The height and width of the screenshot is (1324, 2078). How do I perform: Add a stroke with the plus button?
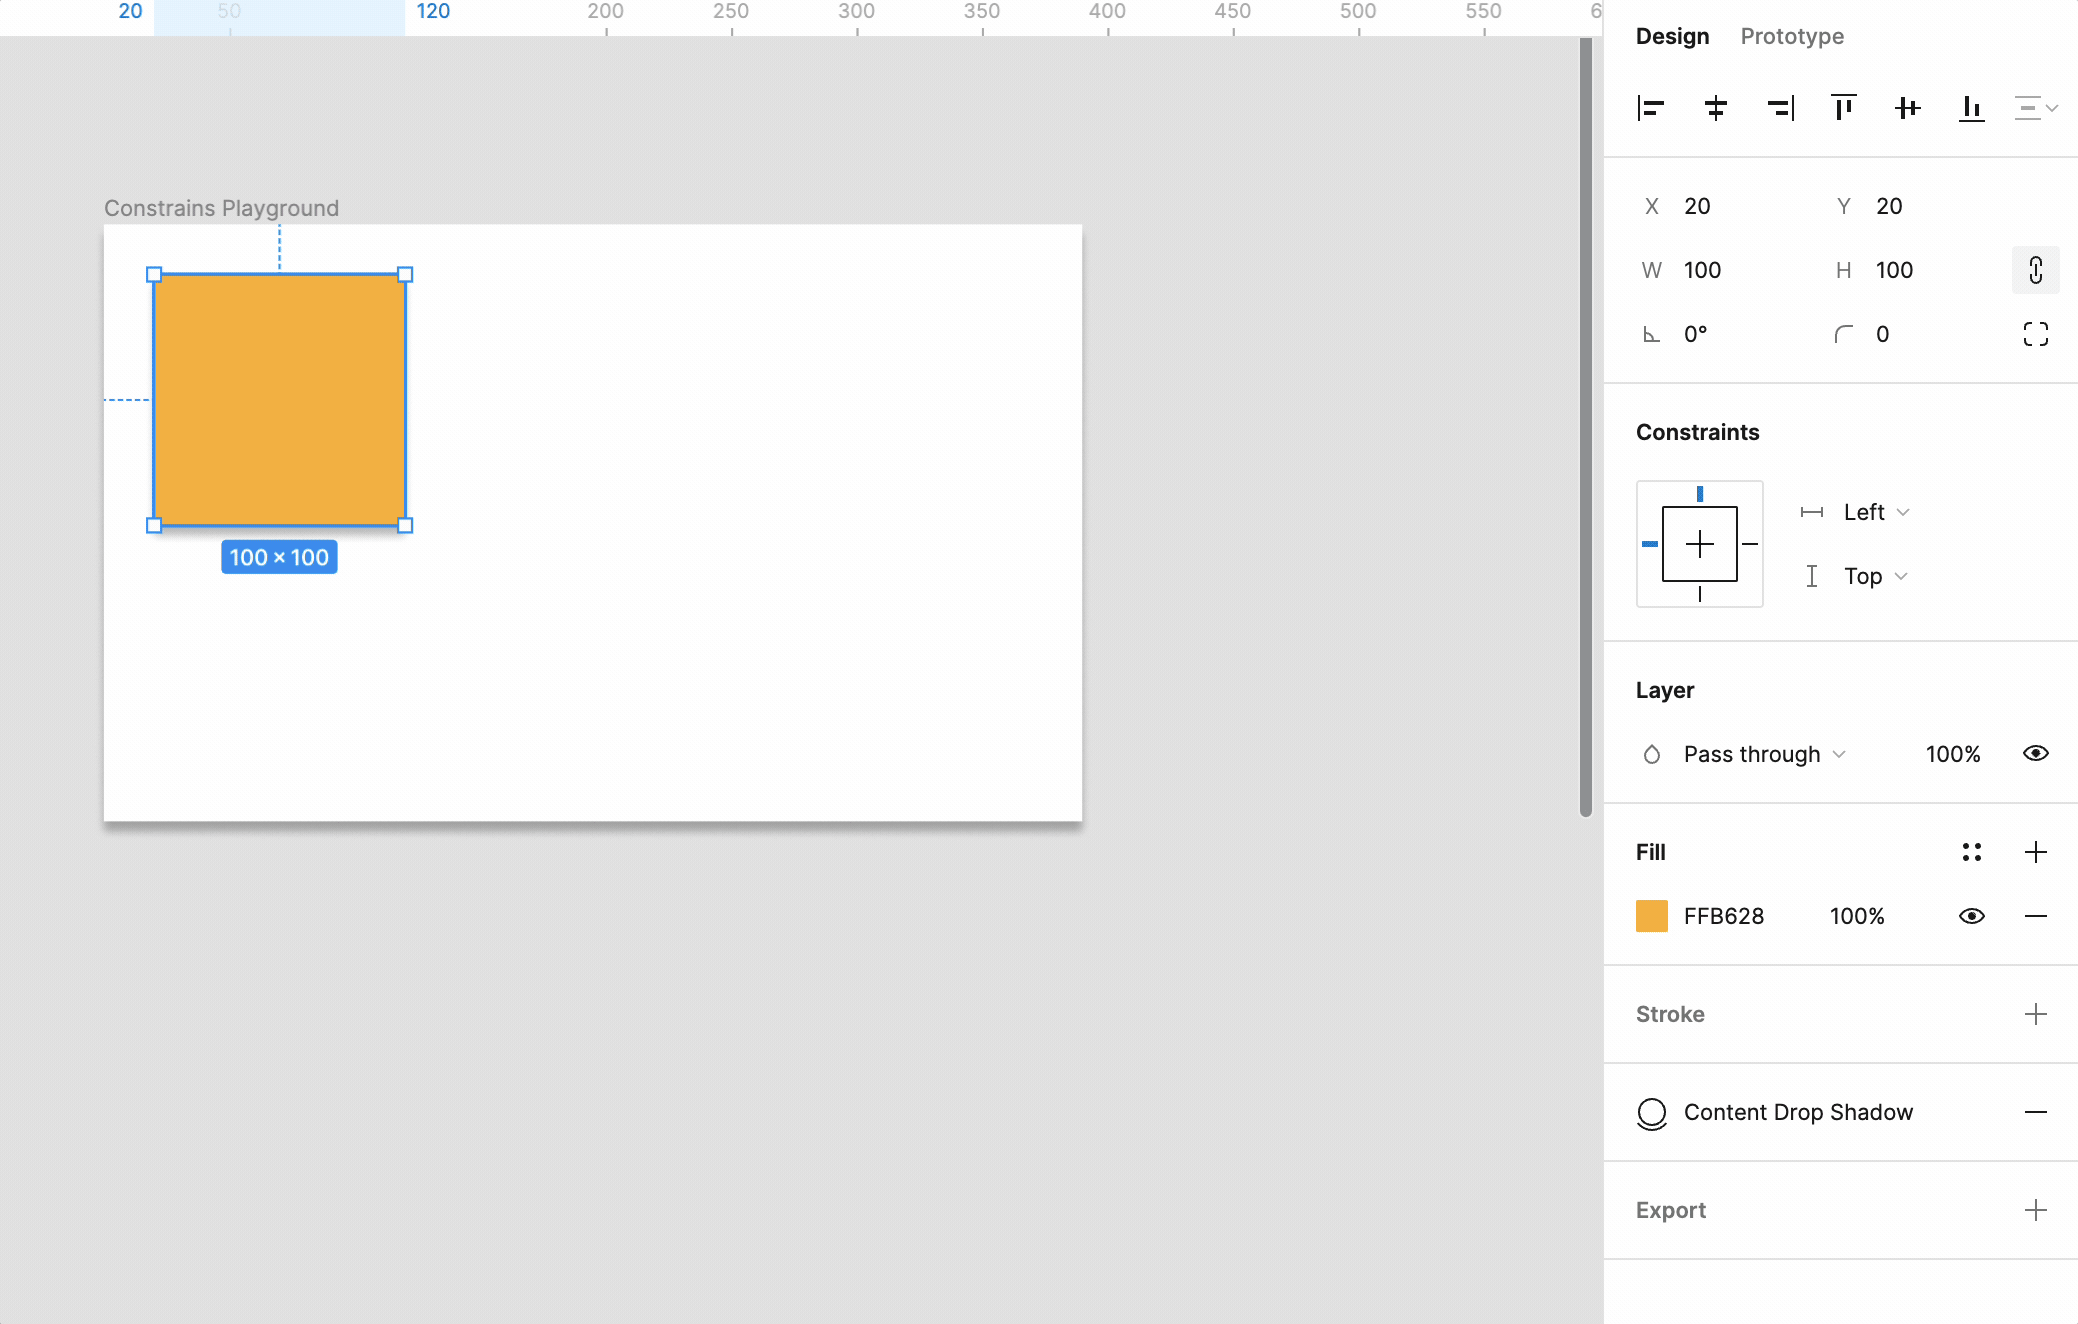2036,1014
